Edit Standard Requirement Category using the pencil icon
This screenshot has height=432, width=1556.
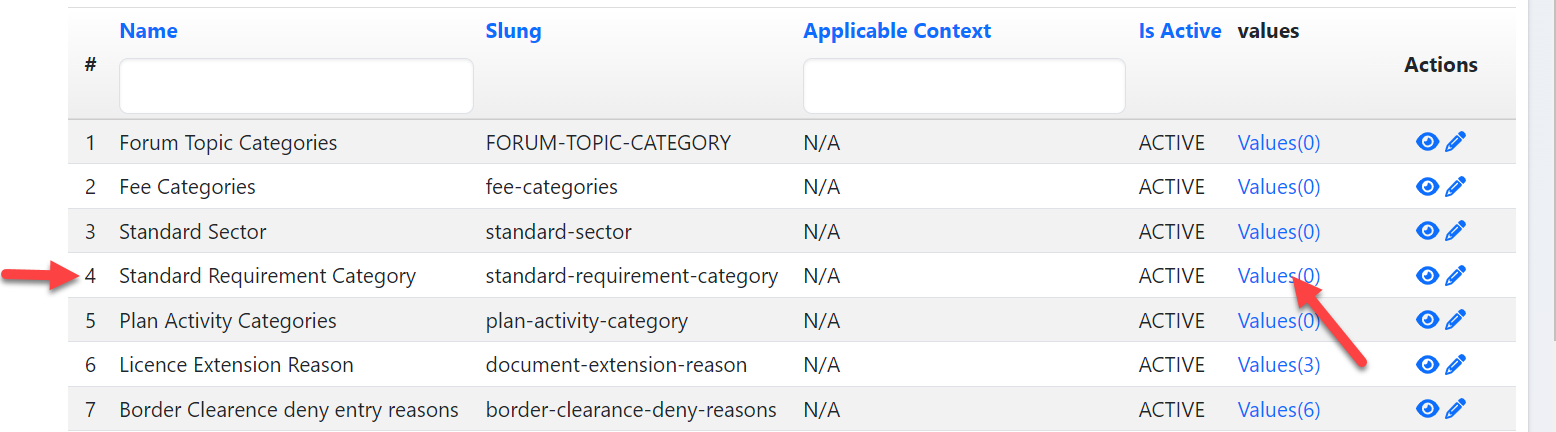pyautogui.click(x=1455, y=275)
